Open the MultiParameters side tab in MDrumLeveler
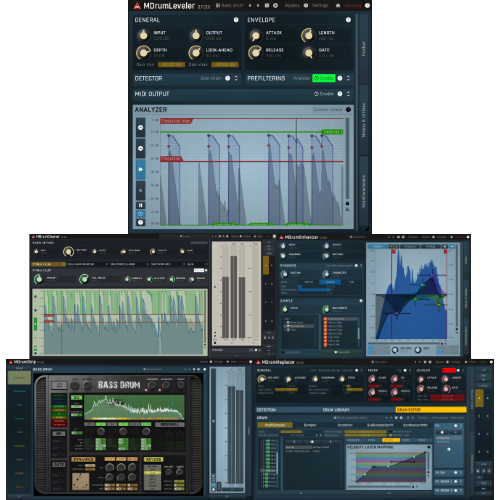The width and height of the screenshot is (500, 500). coord(364,192)
